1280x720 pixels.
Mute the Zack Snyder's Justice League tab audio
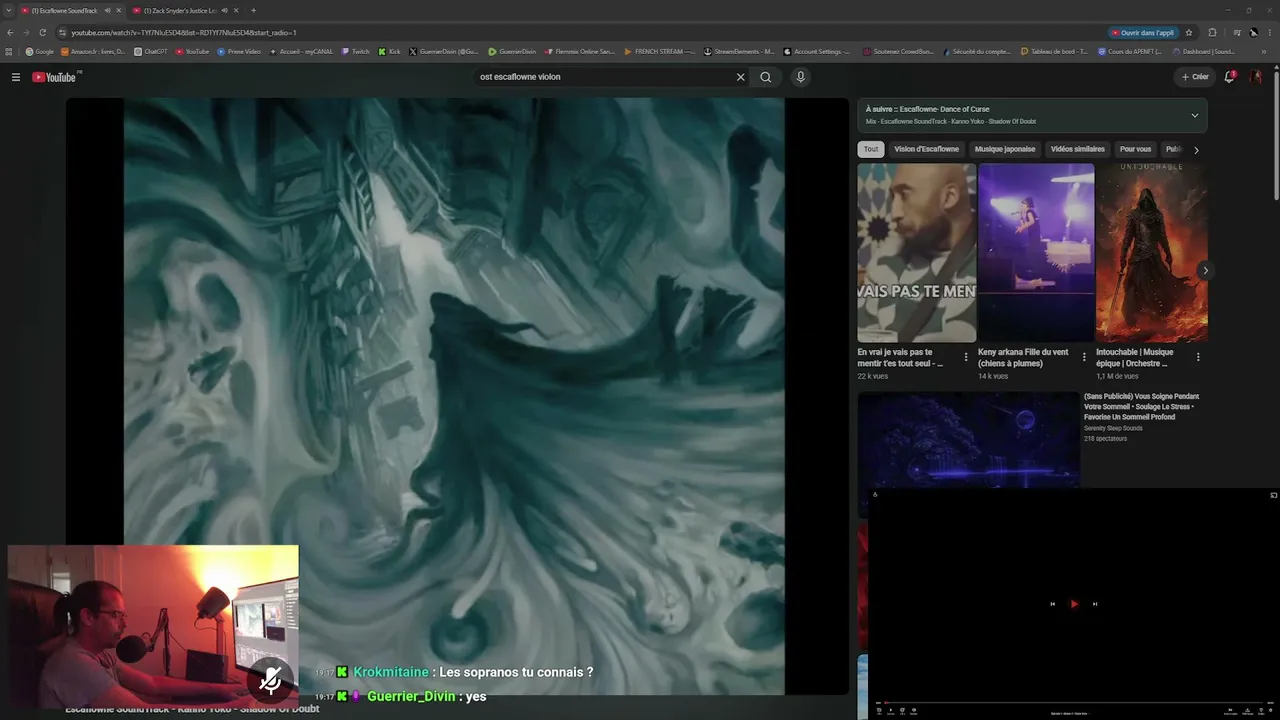224,10
